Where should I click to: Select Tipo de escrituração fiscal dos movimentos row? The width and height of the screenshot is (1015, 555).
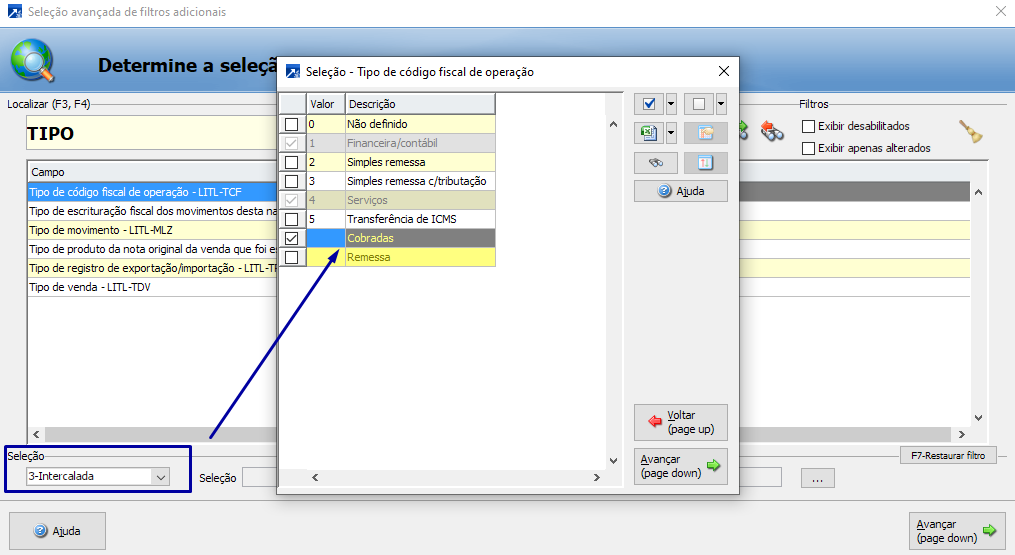tap(153, 211)
